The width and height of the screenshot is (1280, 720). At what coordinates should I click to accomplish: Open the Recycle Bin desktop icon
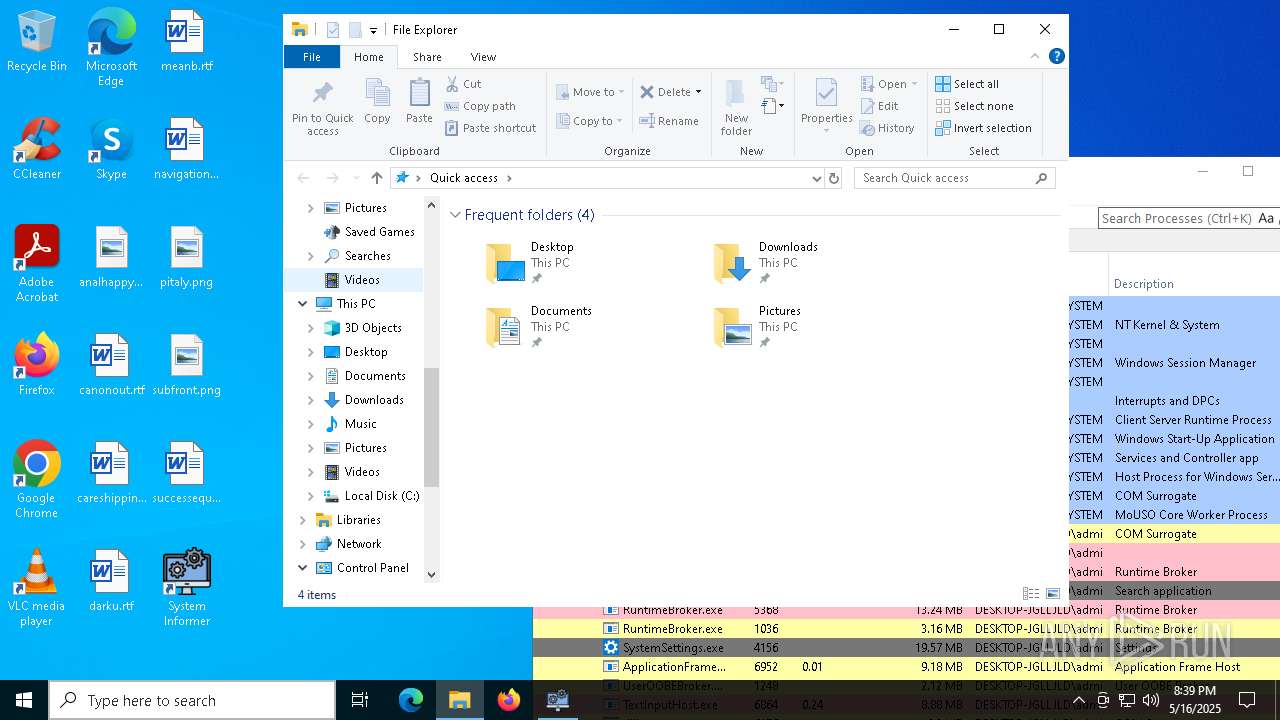coord(37,42)
